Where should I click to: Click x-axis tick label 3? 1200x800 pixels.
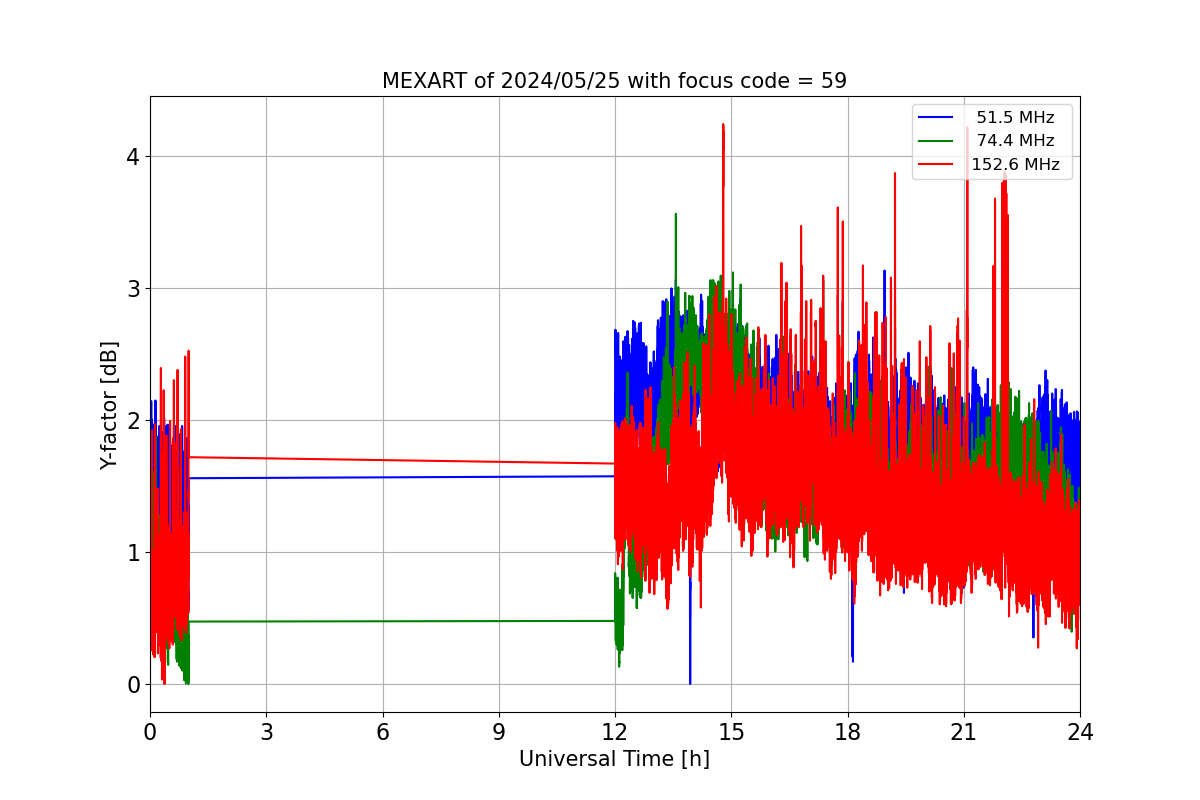266,732
